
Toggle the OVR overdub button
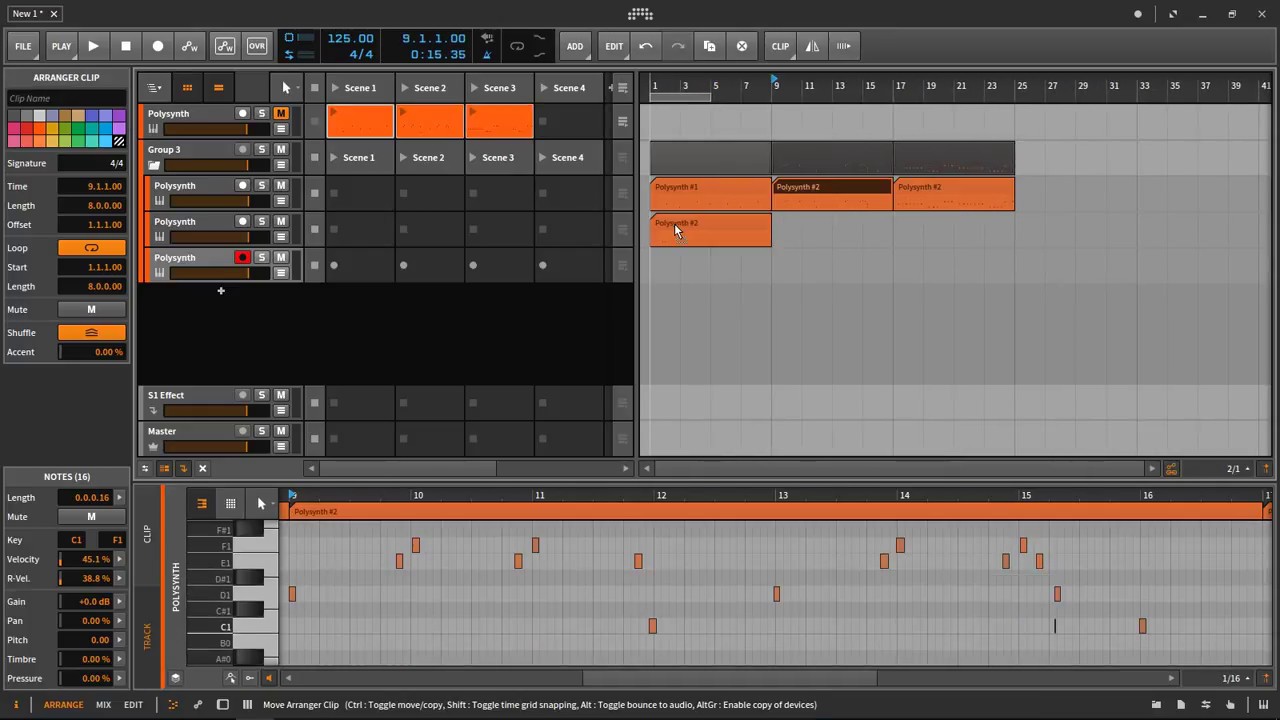click(x=257, y=46)
